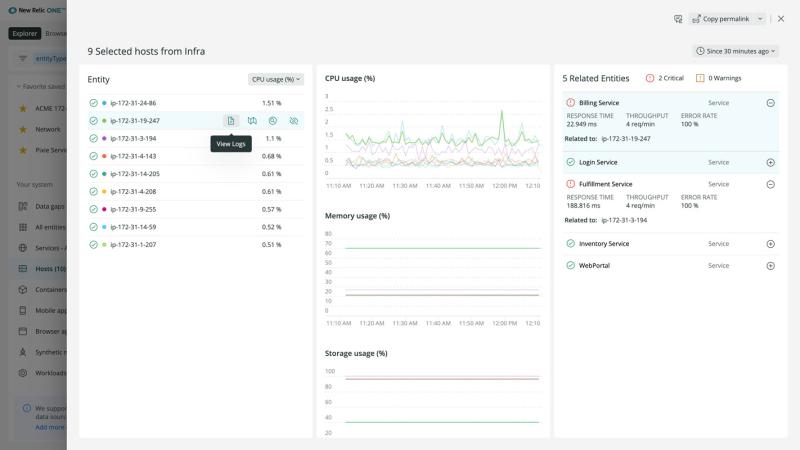Expand the WebPortal entity row
This screenshot has width=800, height=450.
(770, 266)
